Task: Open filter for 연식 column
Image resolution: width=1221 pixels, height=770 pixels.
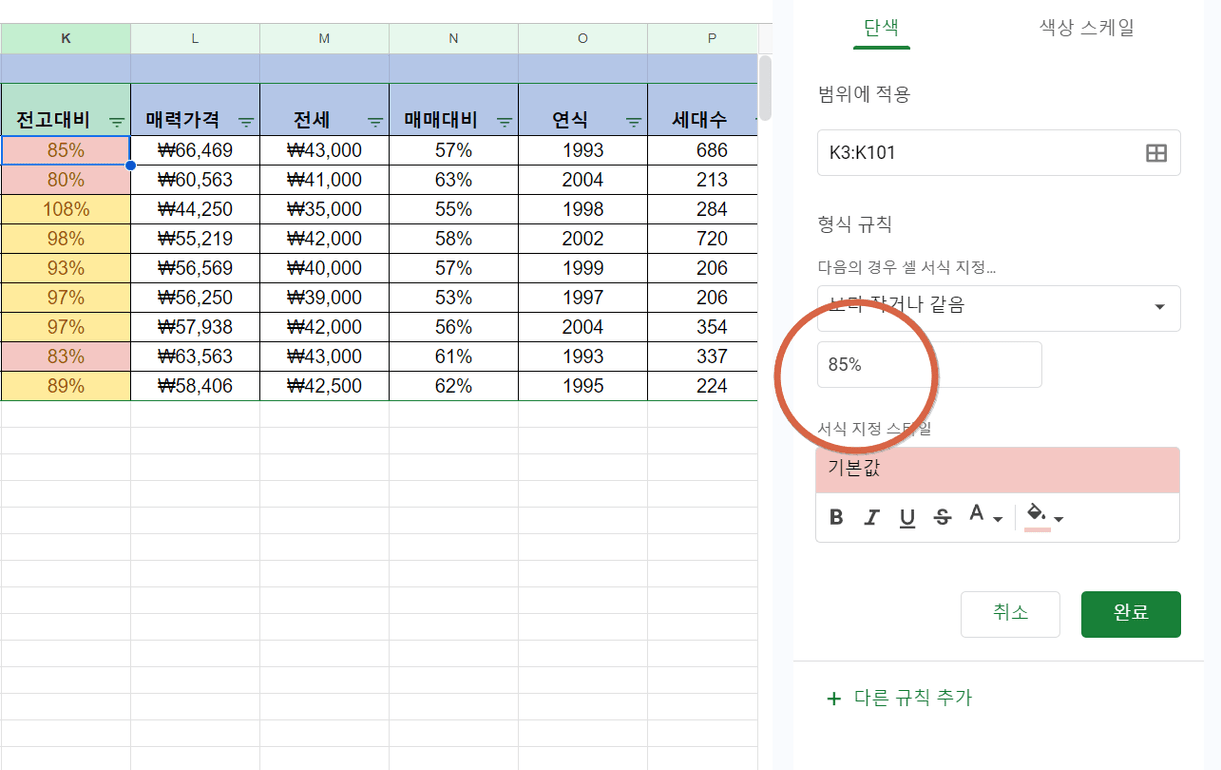Action: [634, 122]
